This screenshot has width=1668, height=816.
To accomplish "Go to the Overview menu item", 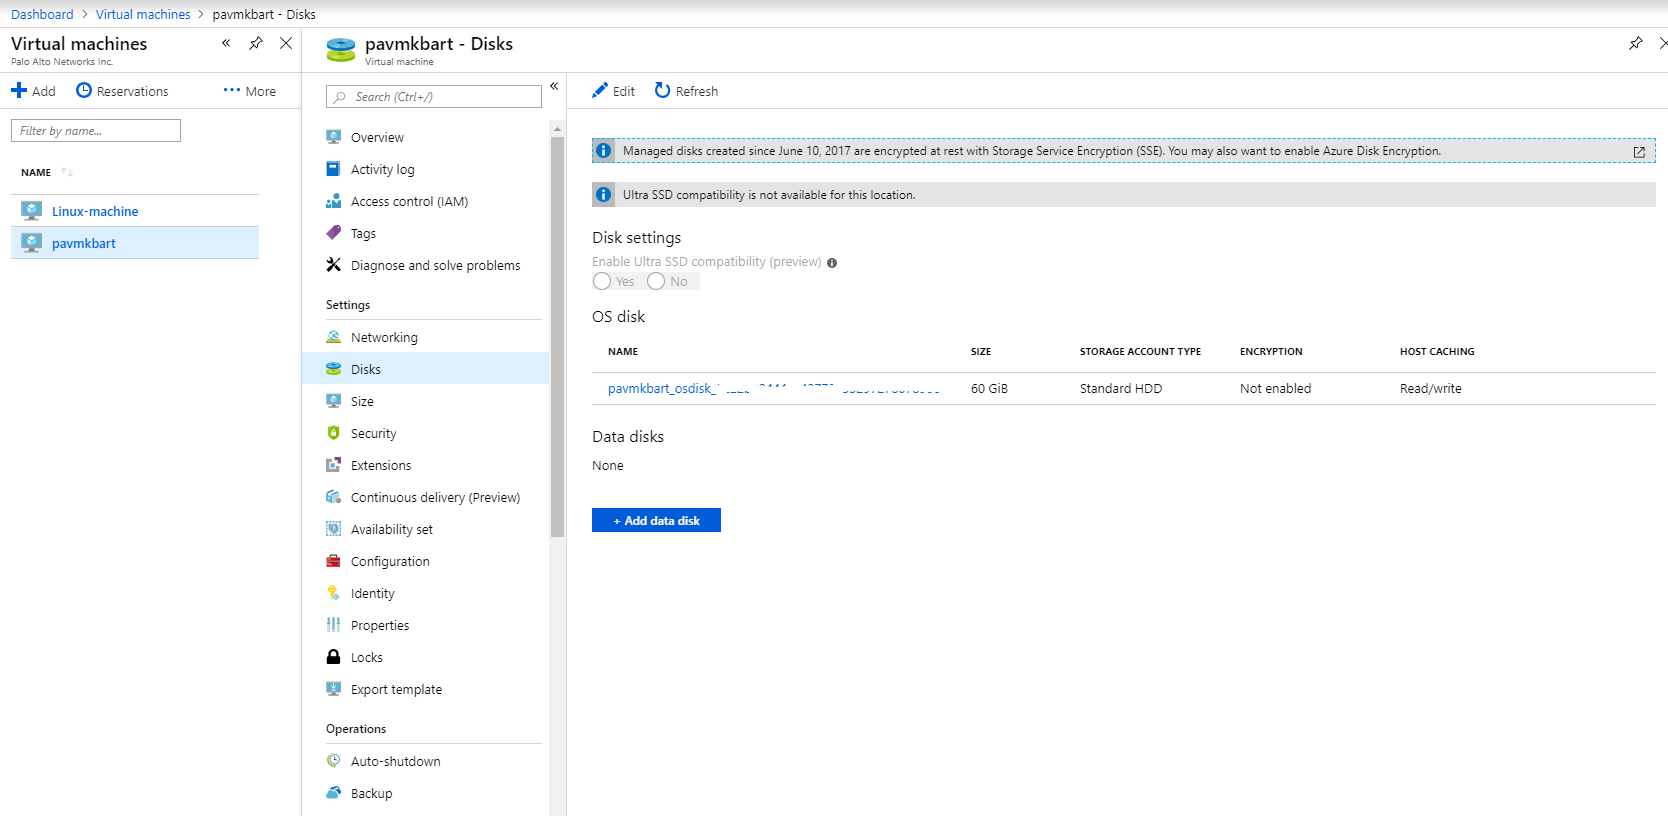I will [377, 137].
